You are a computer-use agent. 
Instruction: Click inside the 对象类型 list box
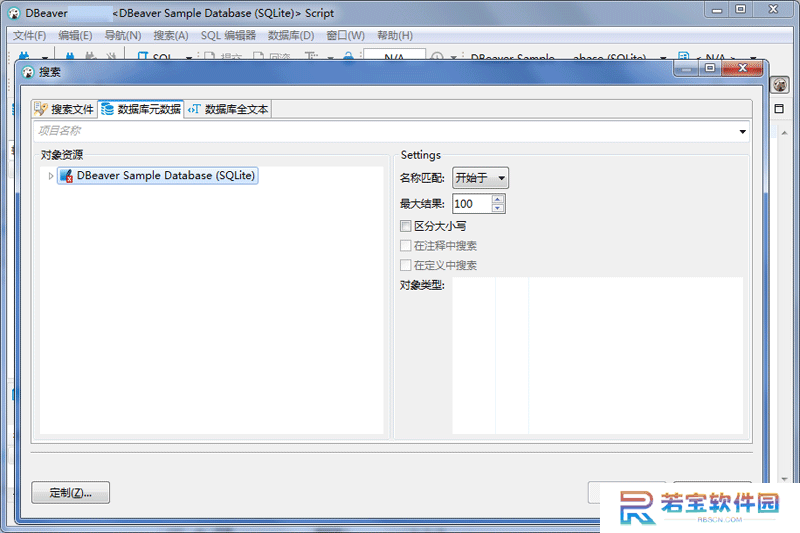click(597, 356)
